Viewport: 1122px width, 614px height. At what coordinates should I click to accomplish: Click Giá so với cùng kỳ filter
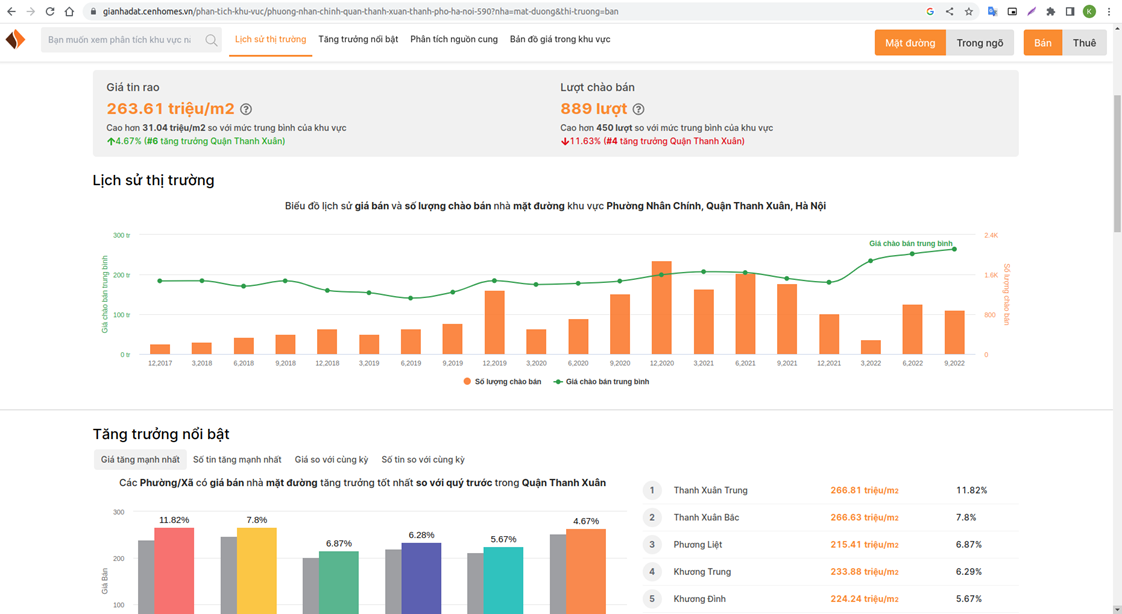pyautogui.click(x=331, y=460)
